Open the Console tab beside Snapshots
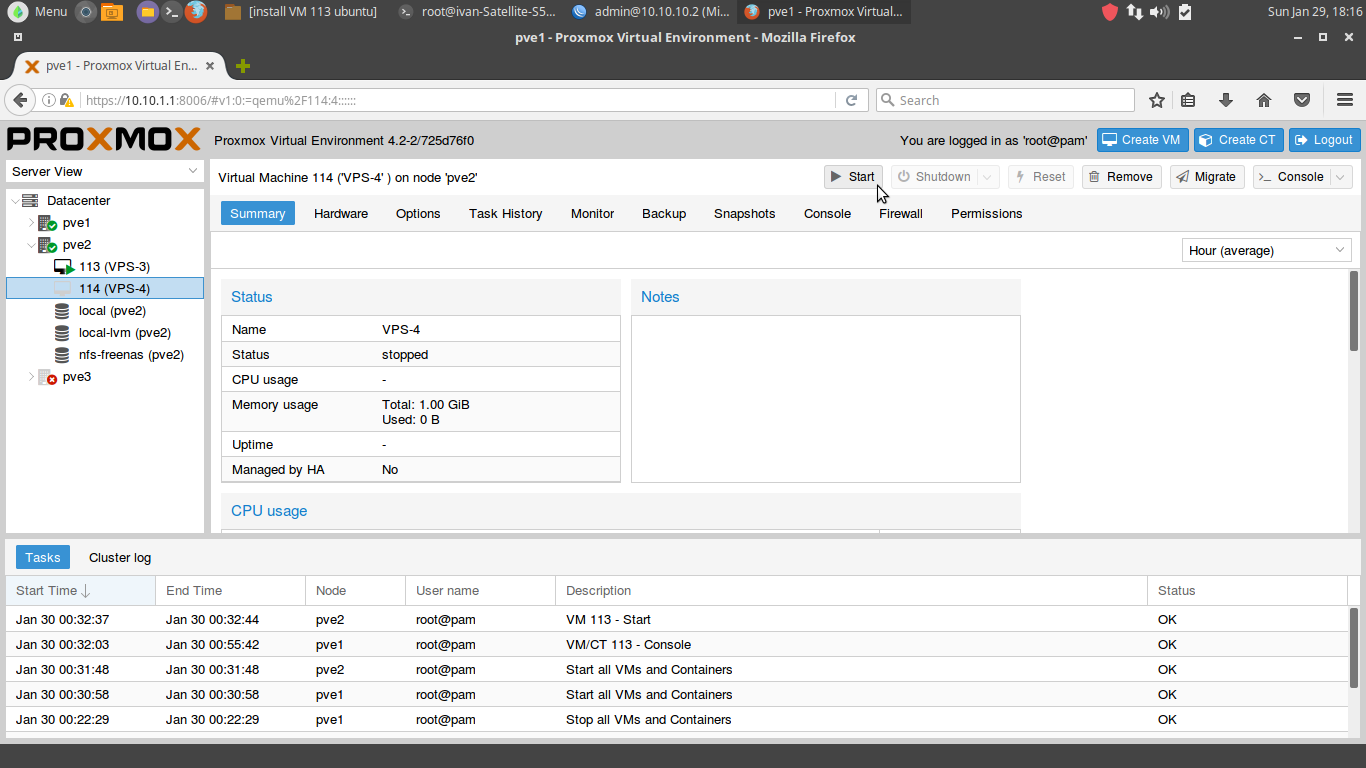The height and width of the screenshot is (768, 1366). pos(828,213)
